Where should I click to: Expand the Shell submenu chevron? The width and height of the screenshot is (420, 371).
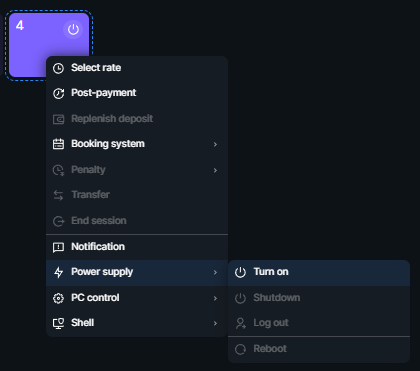click(x=215, y=323)
